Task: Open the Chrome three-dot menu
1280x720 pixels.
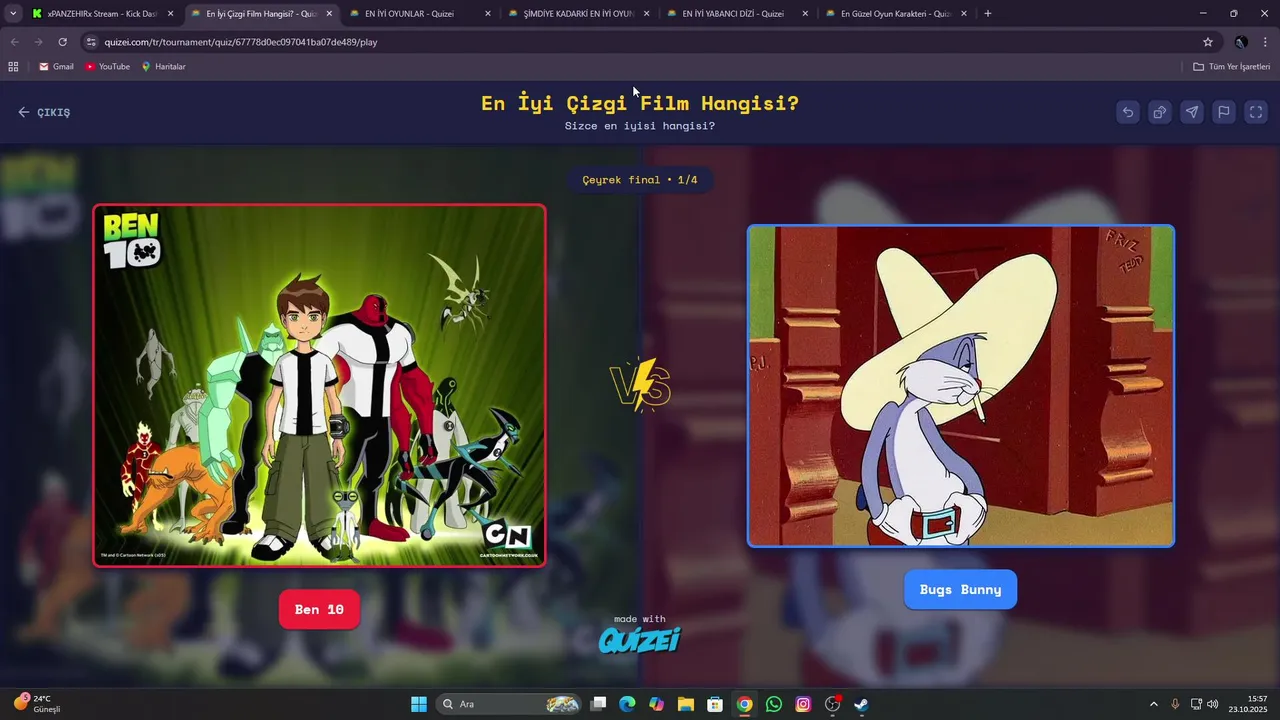Action: click(1266, 42)
